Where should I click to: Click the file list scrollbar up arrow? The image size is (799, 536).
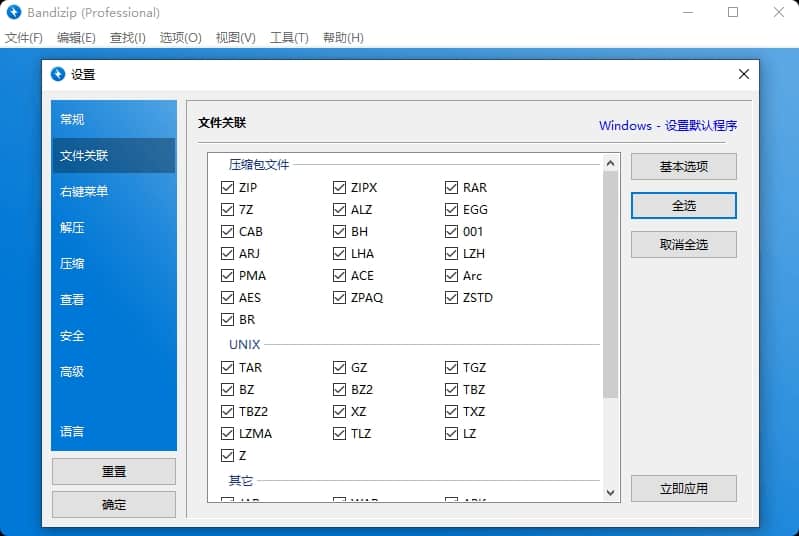[x=610, y=163]
